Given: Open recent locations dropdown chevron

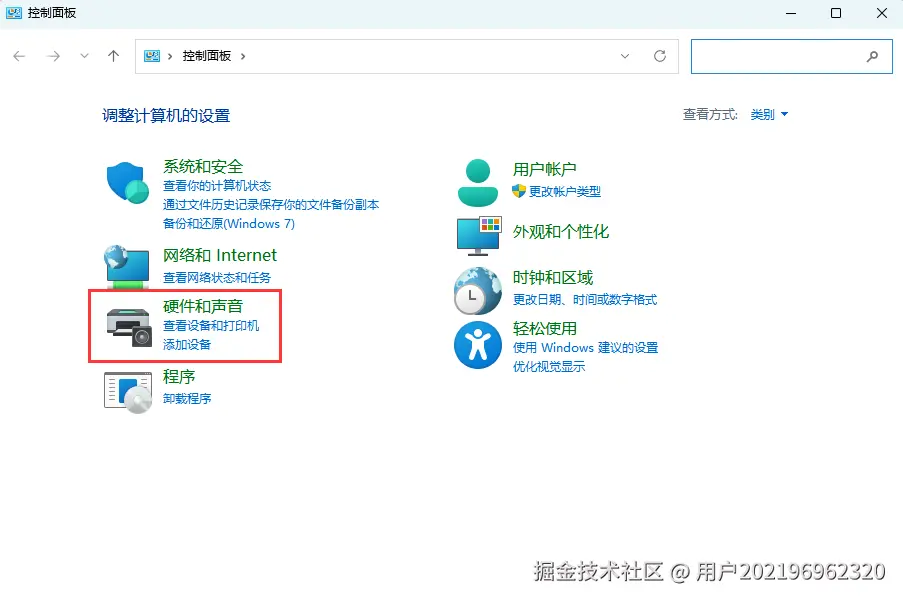Looking at the screenshot, I should click(x=85, y=56).
